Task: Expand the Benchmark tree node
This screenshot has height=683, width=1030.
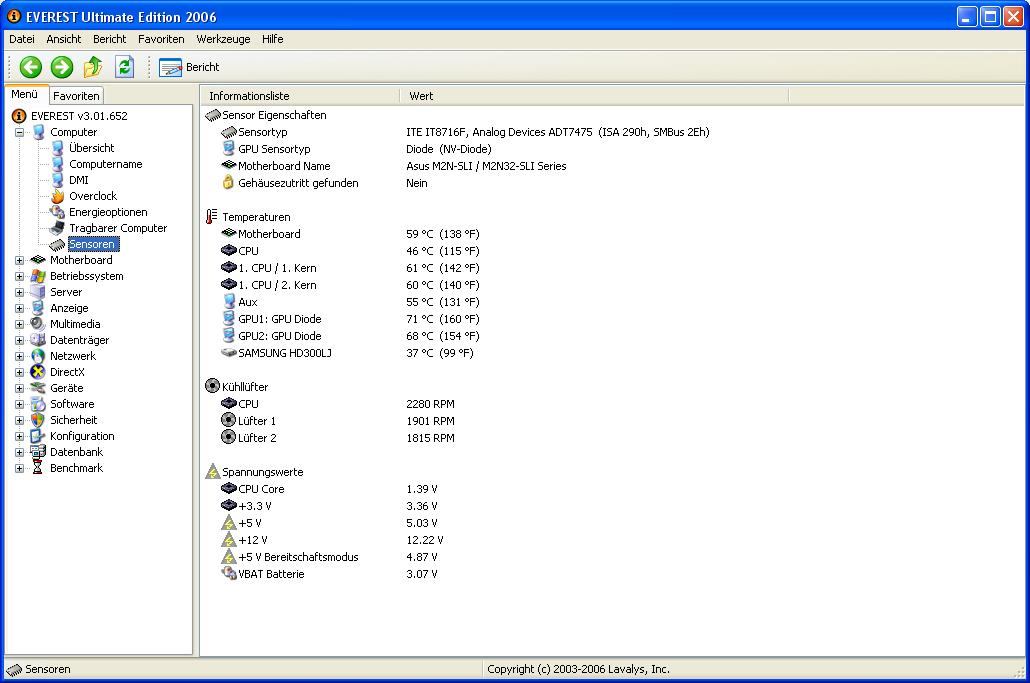Action: 20,468
